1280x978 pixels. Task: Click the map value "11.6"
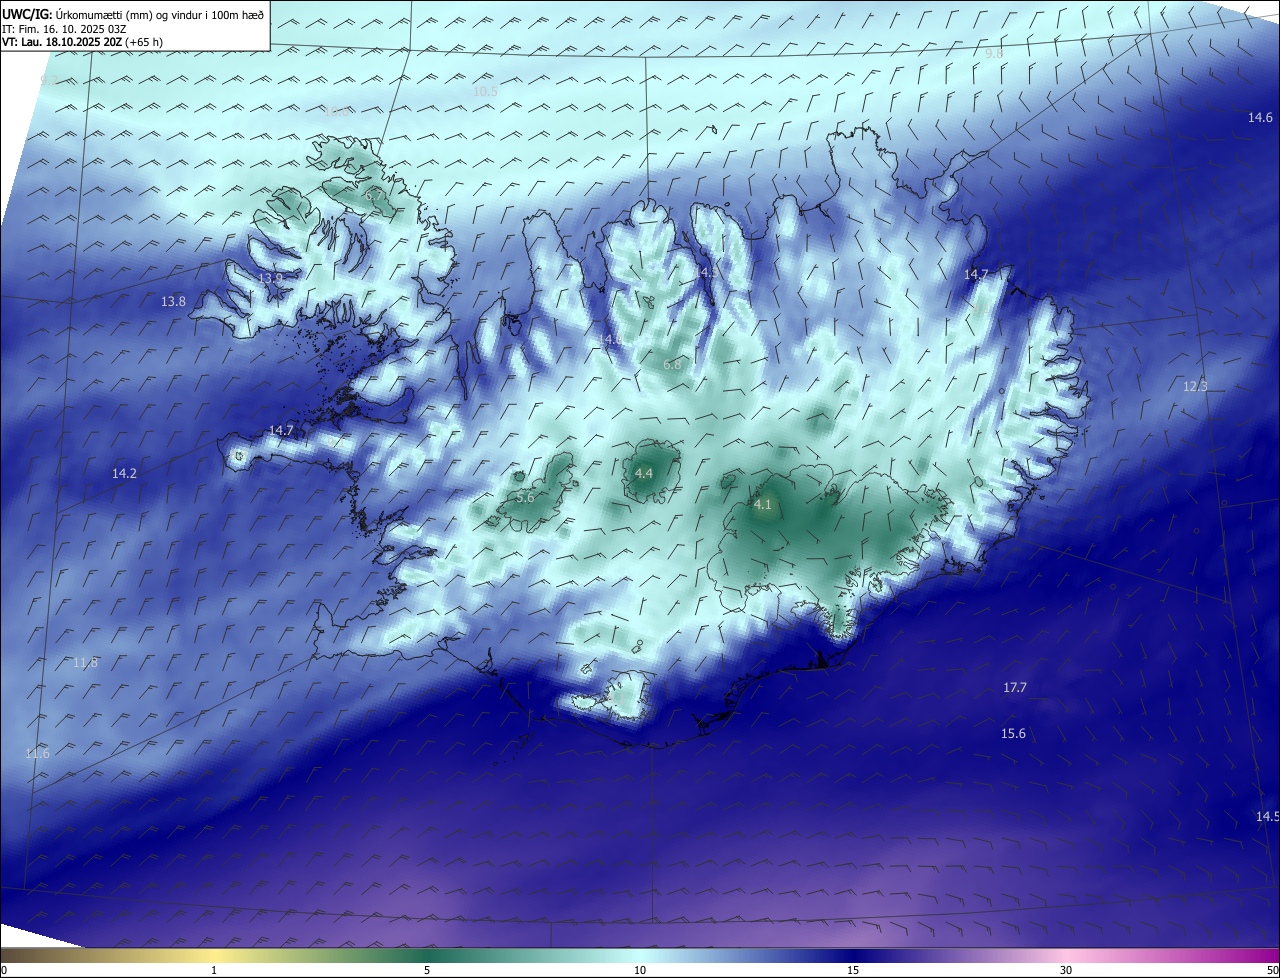(x=37, y=754)
